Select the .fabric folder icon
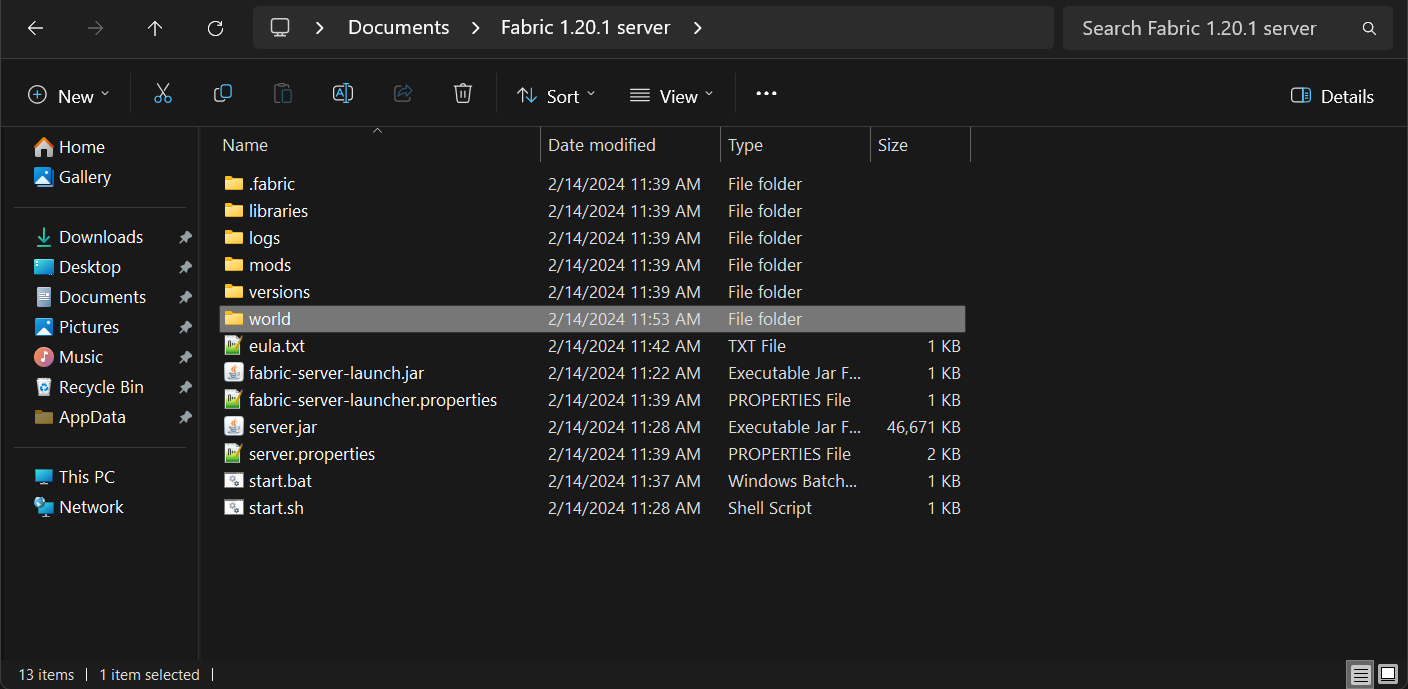Viewport: 1408px width, 689px height. 234,184
